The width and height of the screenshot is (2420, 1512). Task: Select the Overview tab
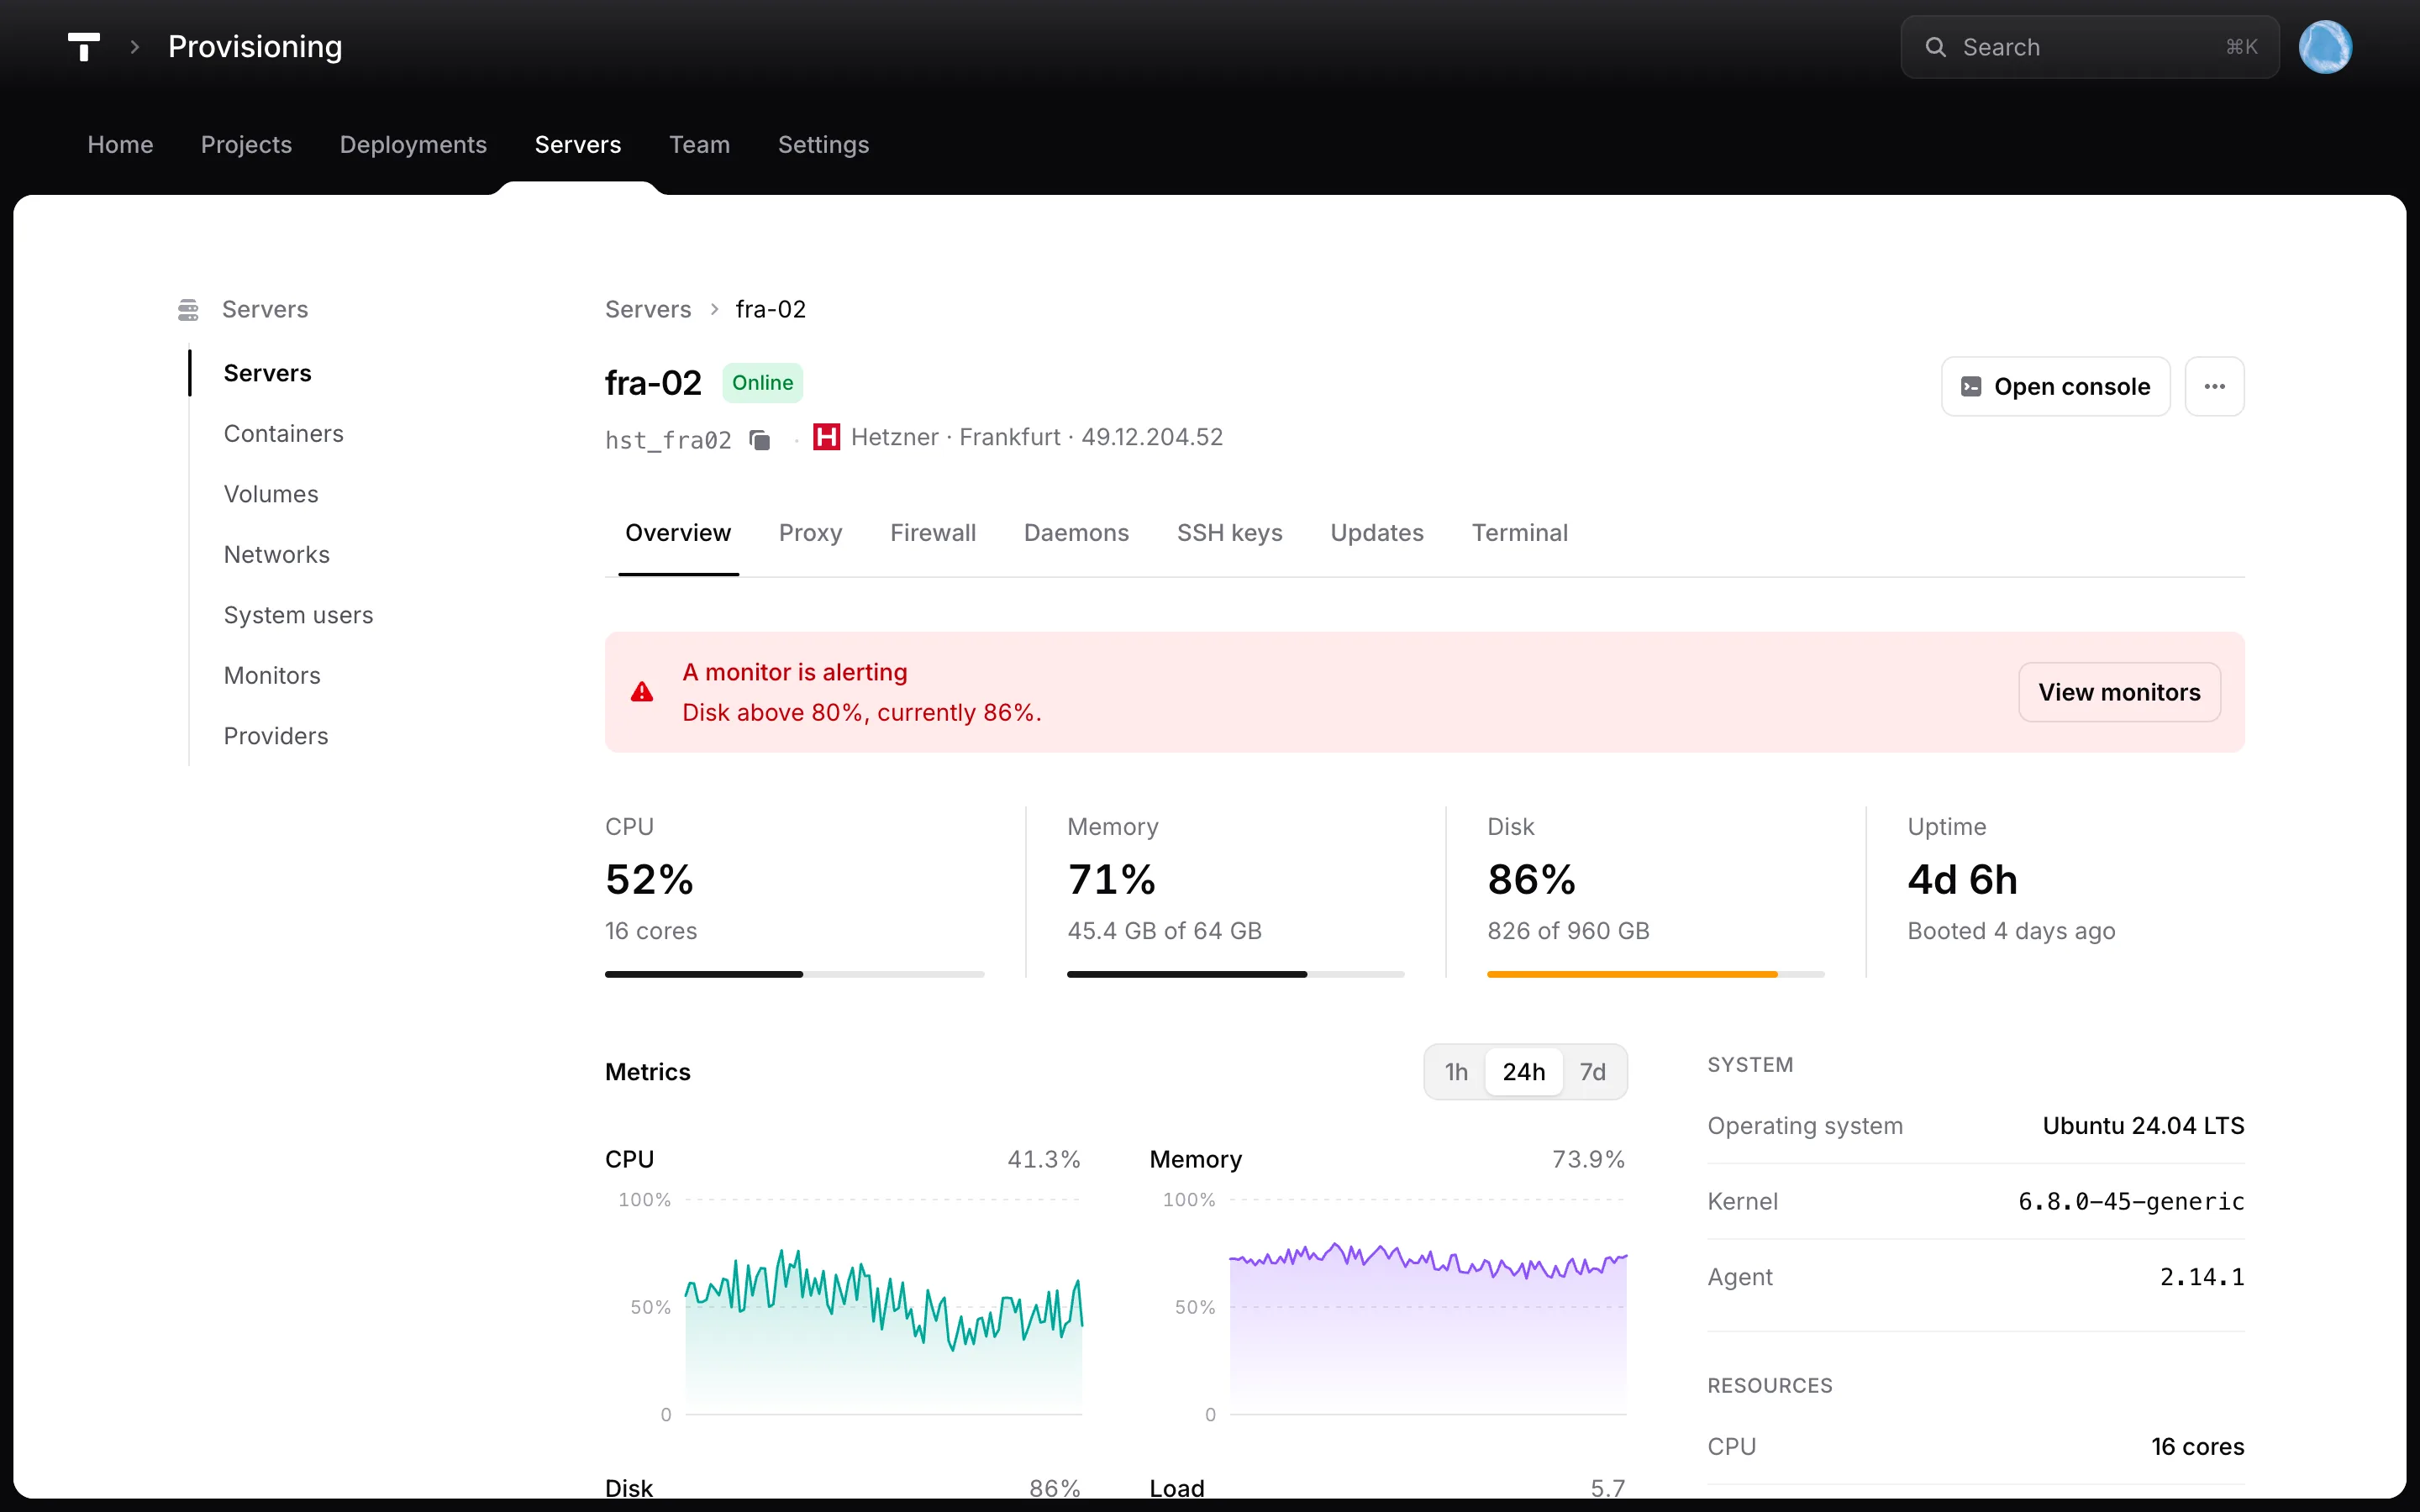678,533
